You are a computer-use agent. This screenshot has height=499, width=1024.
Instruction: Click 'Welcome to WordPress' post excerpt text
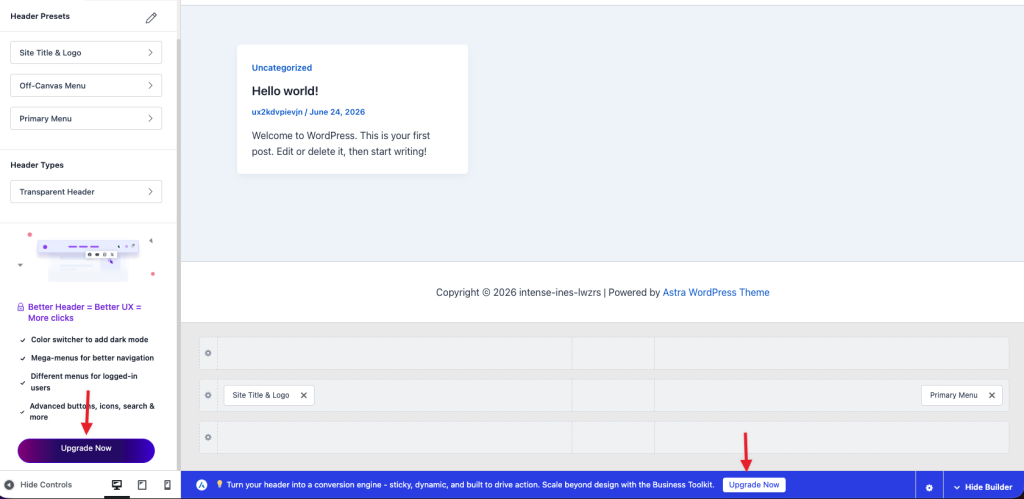tap(340, 144)
